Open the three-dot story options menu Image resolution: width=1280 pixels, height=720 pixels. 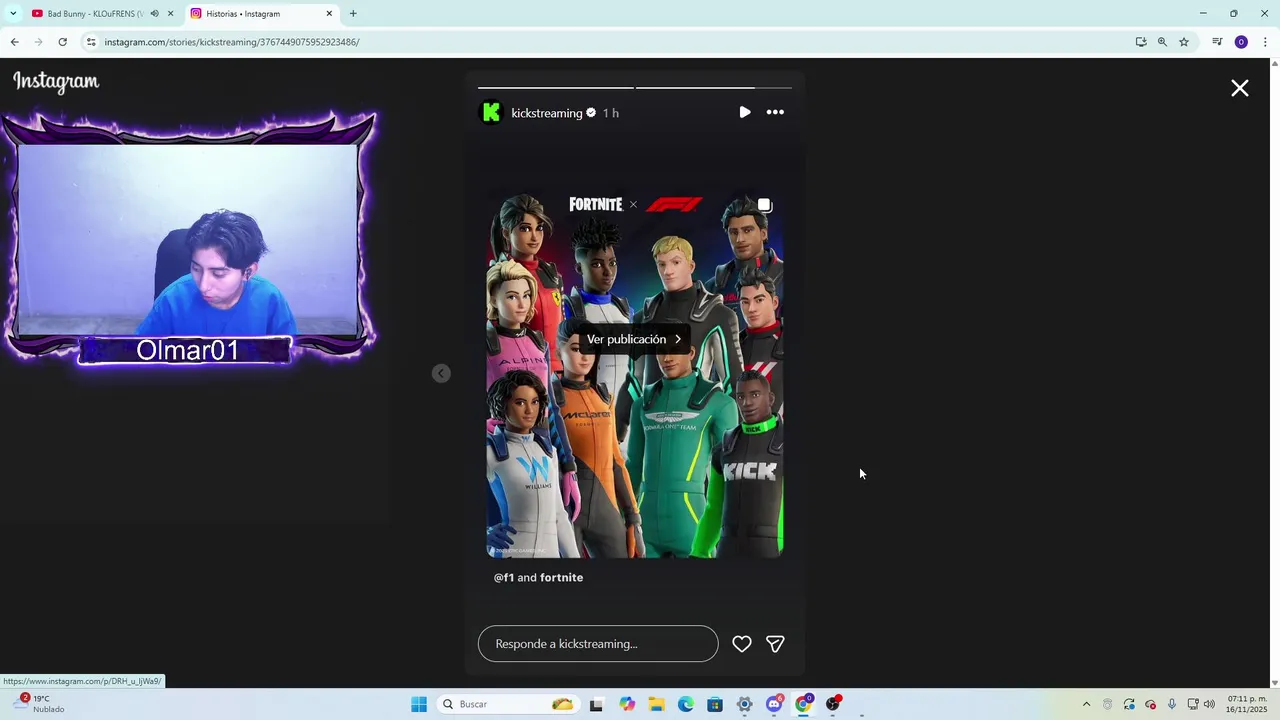(775, 113)
